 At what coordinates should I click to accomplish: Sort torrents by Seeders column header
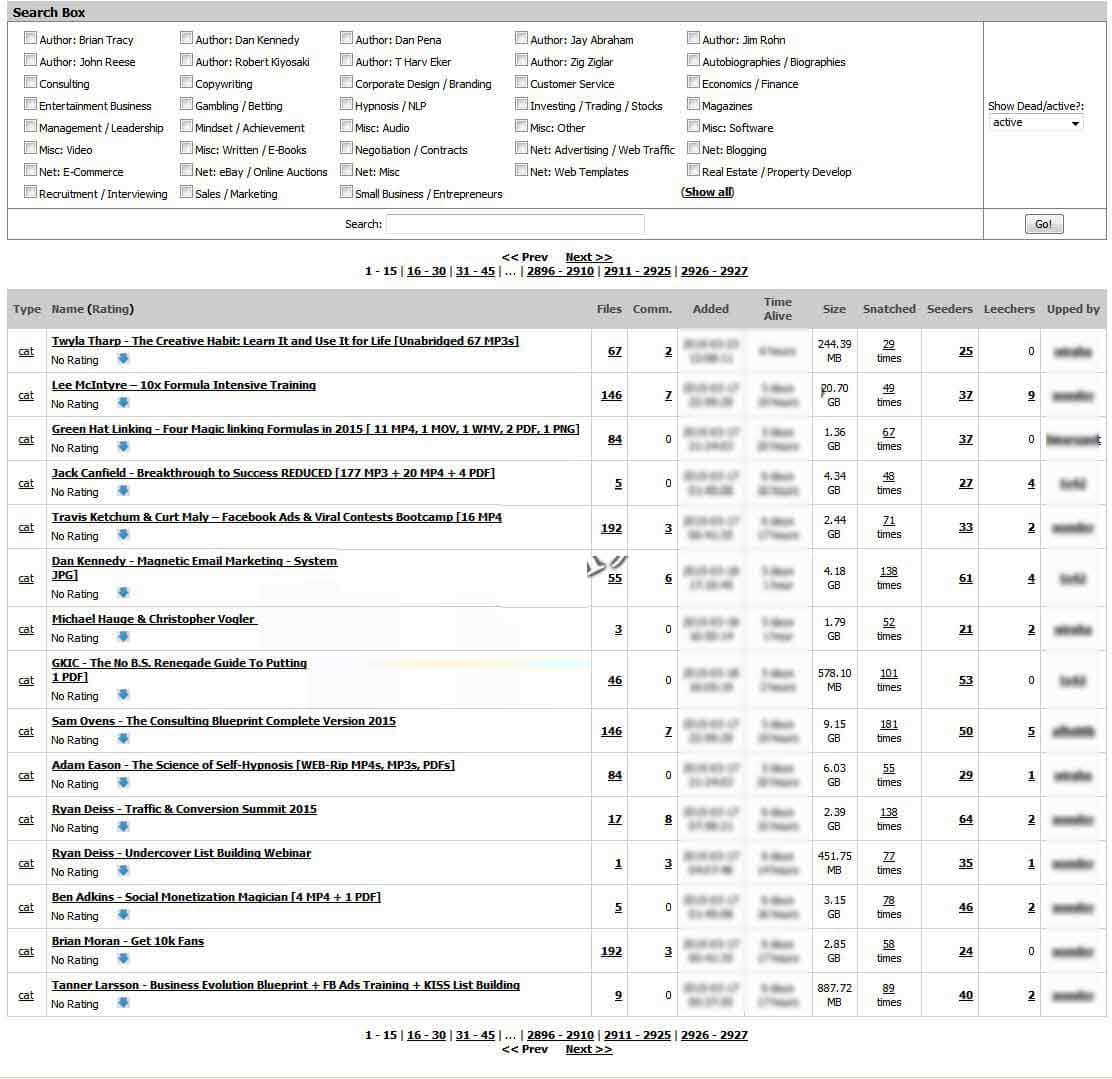(x=950, y=309)
